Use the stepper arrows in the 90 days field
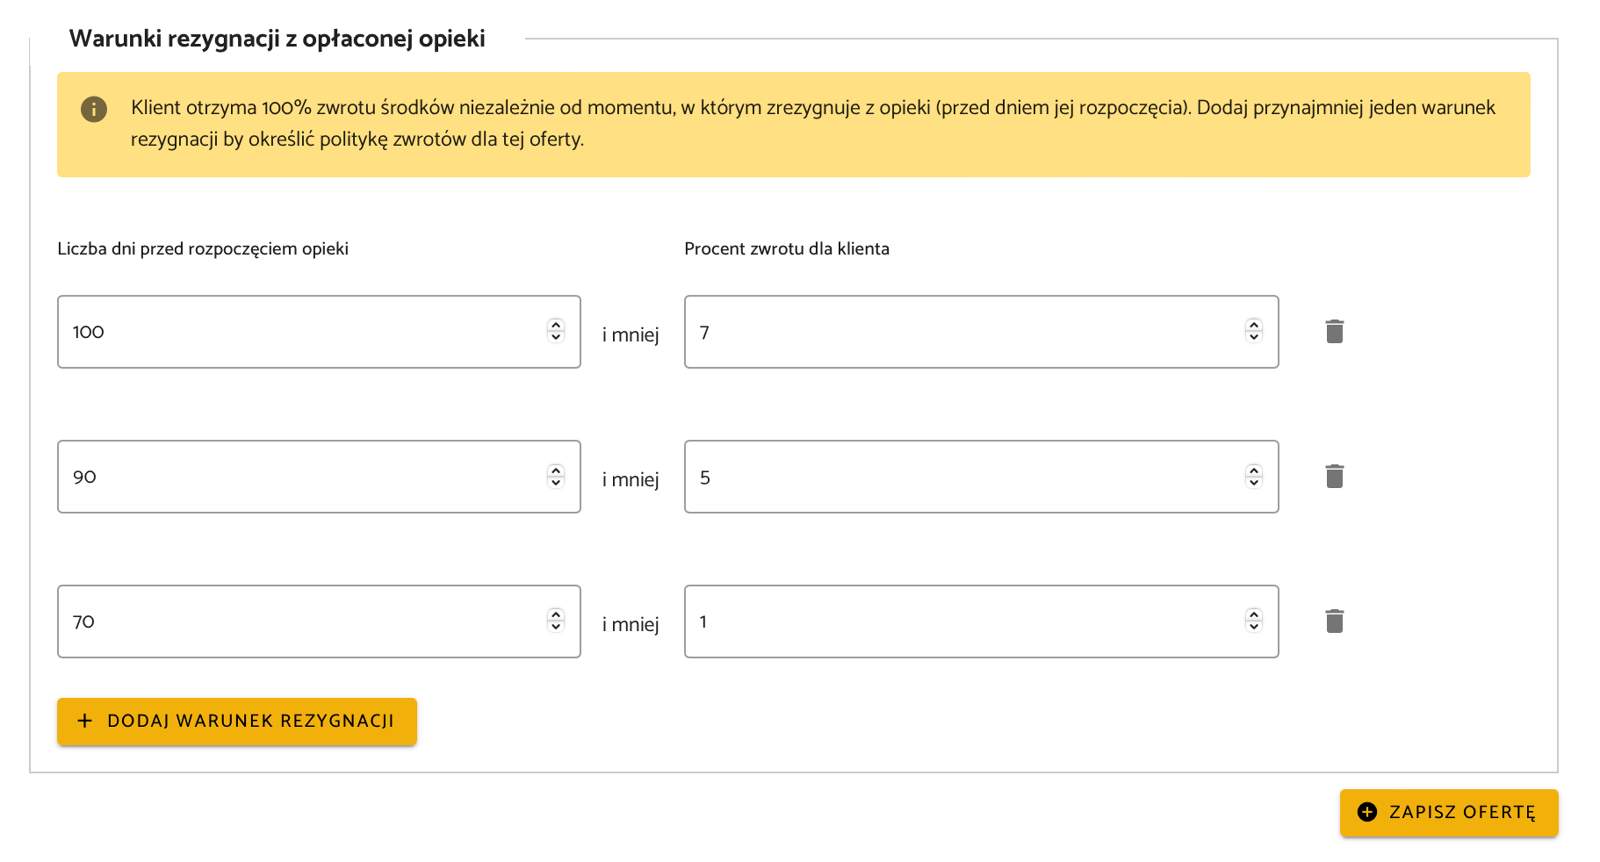Screen dimensions: 1600x862 pyautogui.click(x=556, y=476)
